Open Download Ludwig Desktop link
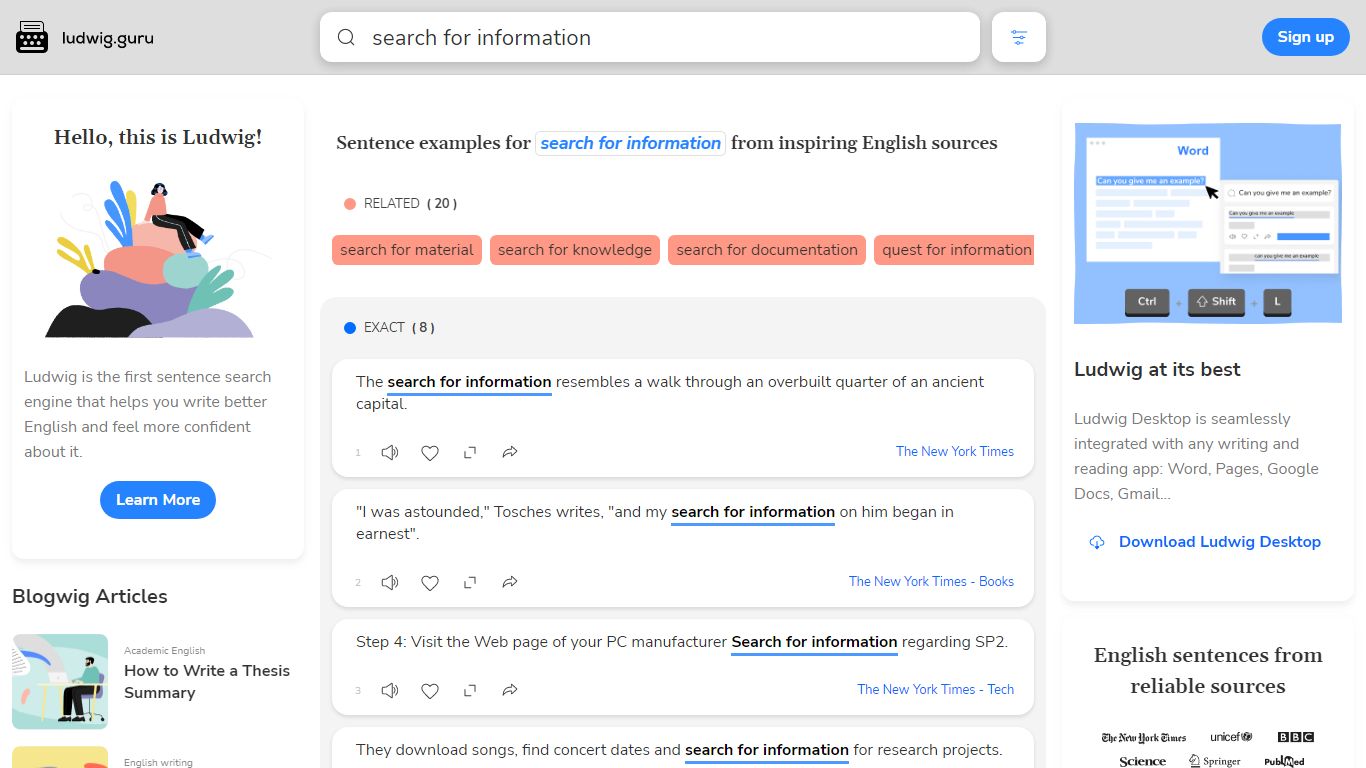The height and width of the screenshot is (768, 1366). [x=1220, y=542]
